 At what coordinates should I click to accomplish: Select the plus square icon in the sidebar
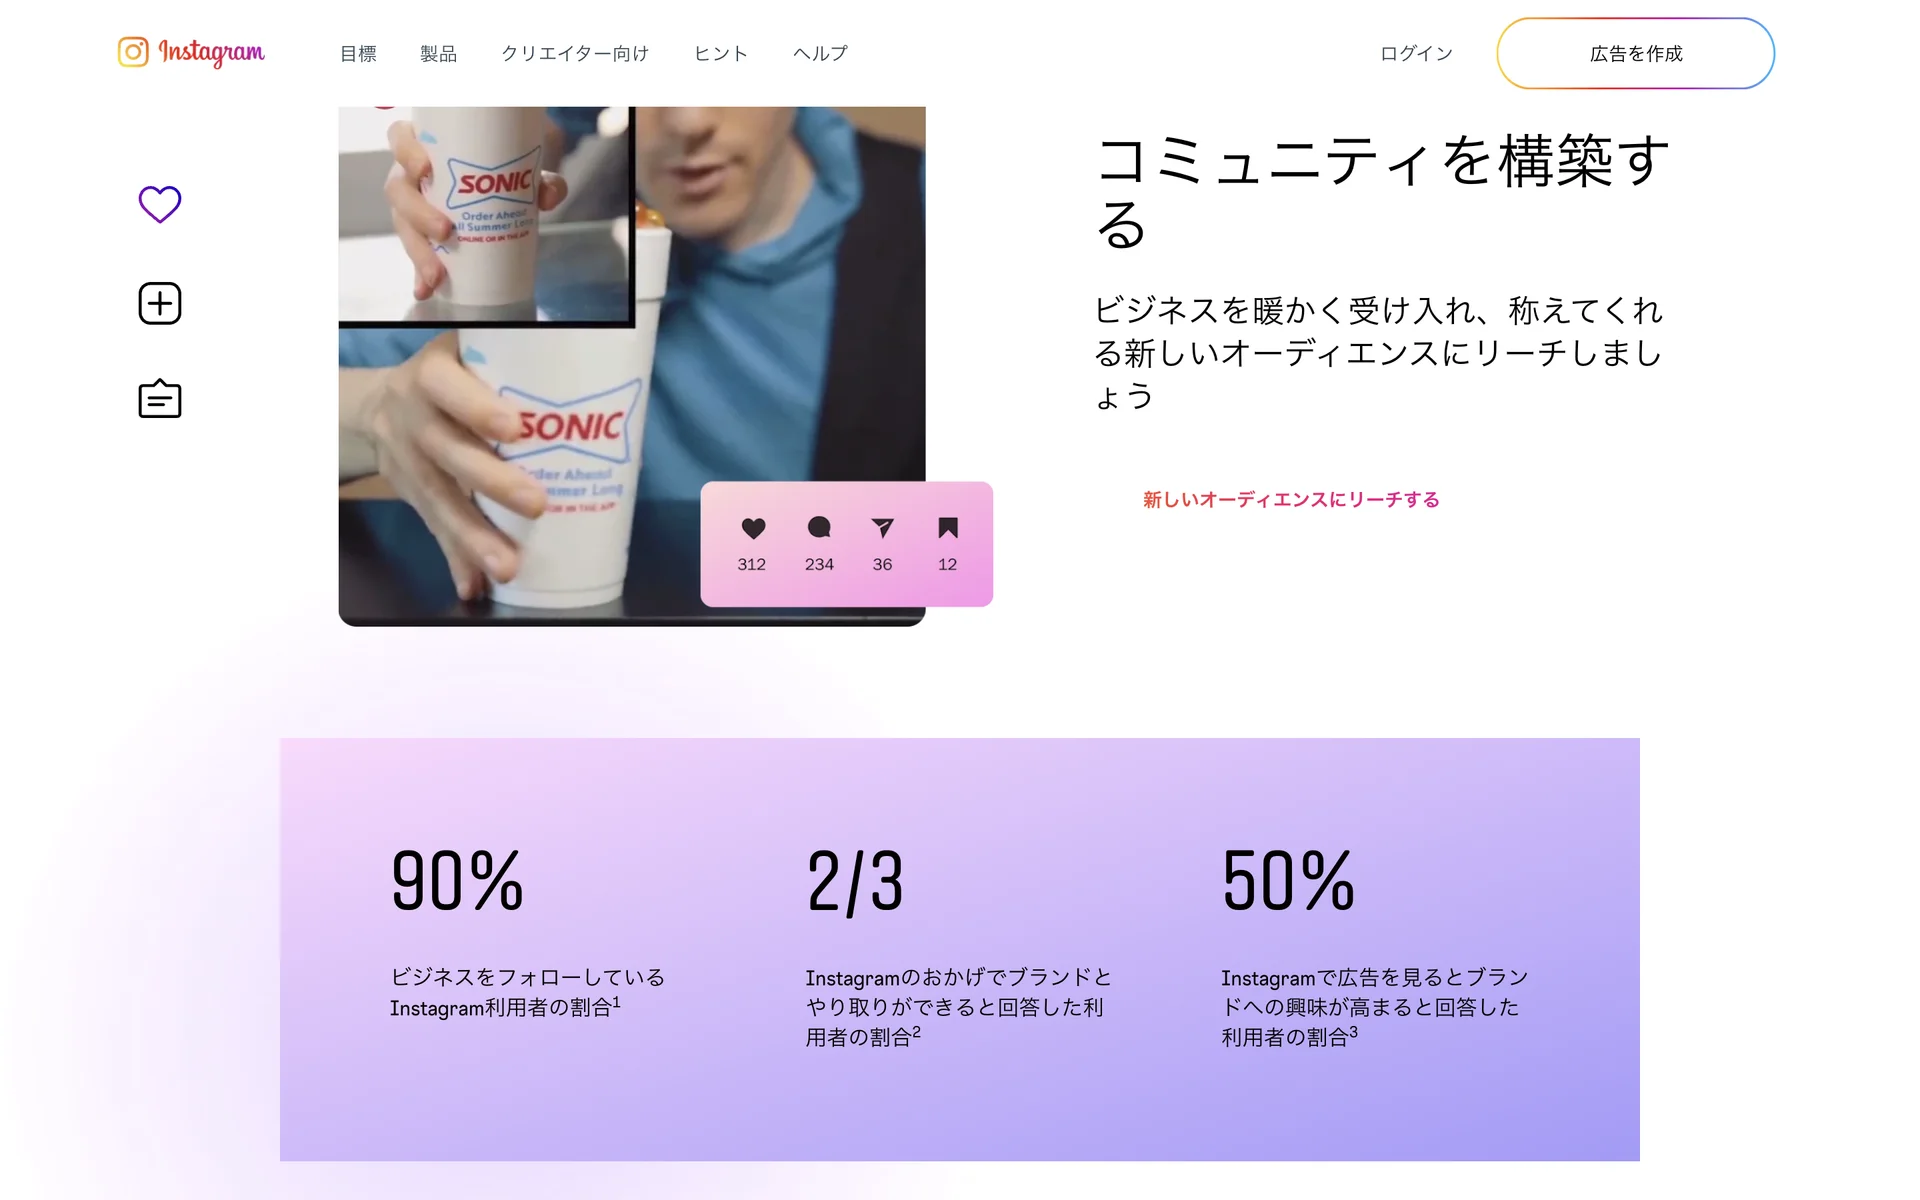coord(160,303)
